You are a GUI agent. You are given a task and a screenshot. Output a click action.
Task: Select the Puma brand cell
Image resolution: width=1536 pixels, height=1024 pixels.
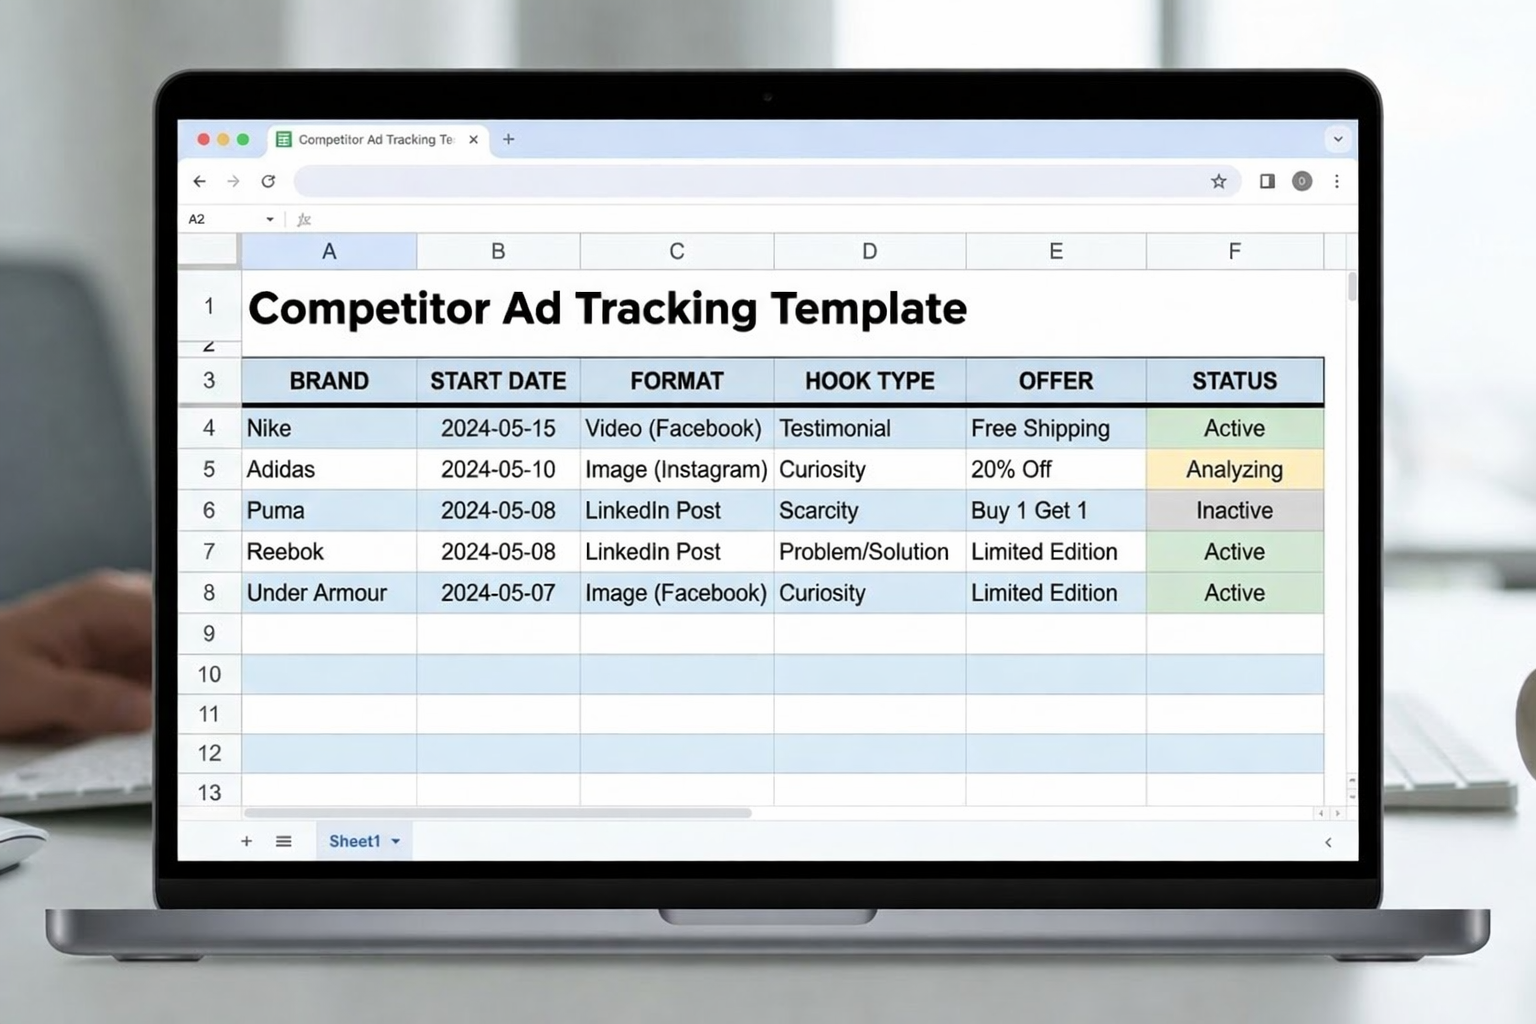coord(329,510)
